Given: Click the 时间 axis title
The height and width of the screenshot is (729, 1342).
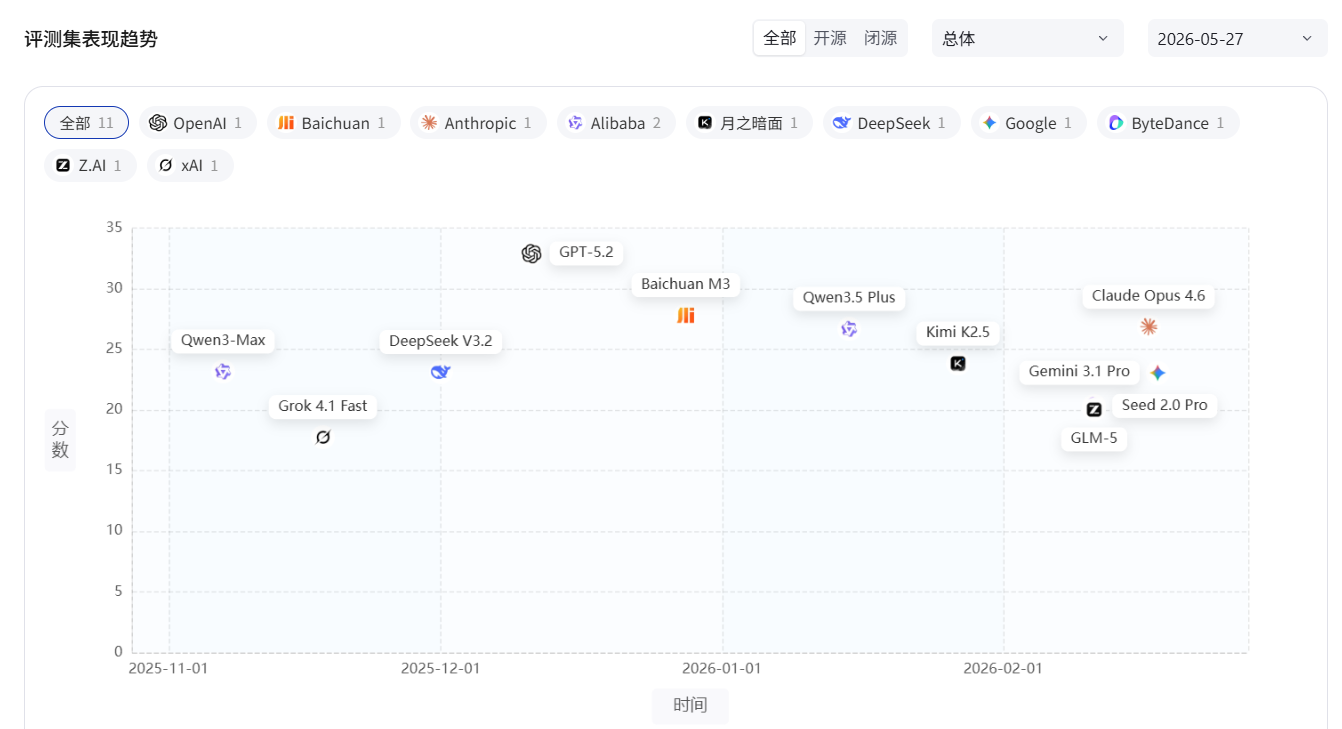Looking at the screenshot, I should 690,705.
